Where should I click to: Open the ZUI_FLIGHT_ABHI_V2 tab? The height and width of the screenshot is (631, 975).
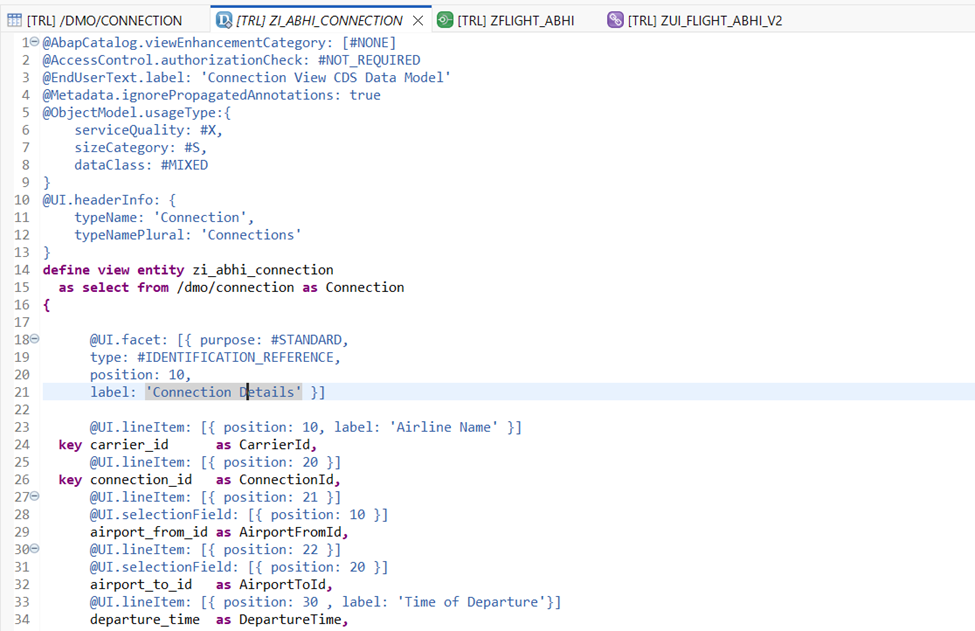699,20
